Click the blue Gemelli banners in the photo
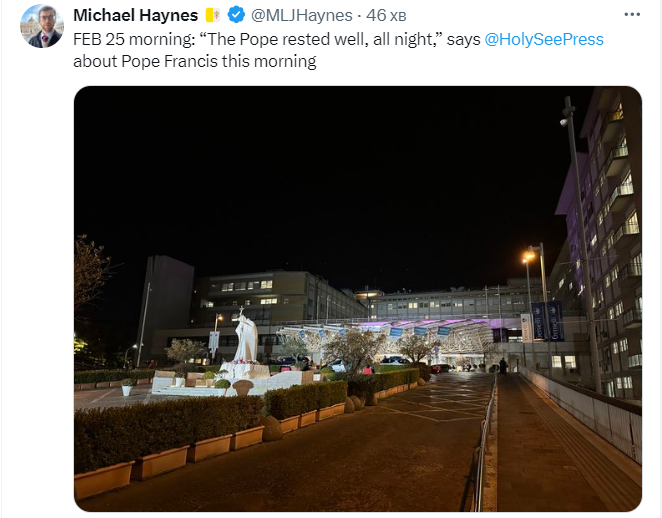The image size is (662, 518). click(x=548, y=321)
